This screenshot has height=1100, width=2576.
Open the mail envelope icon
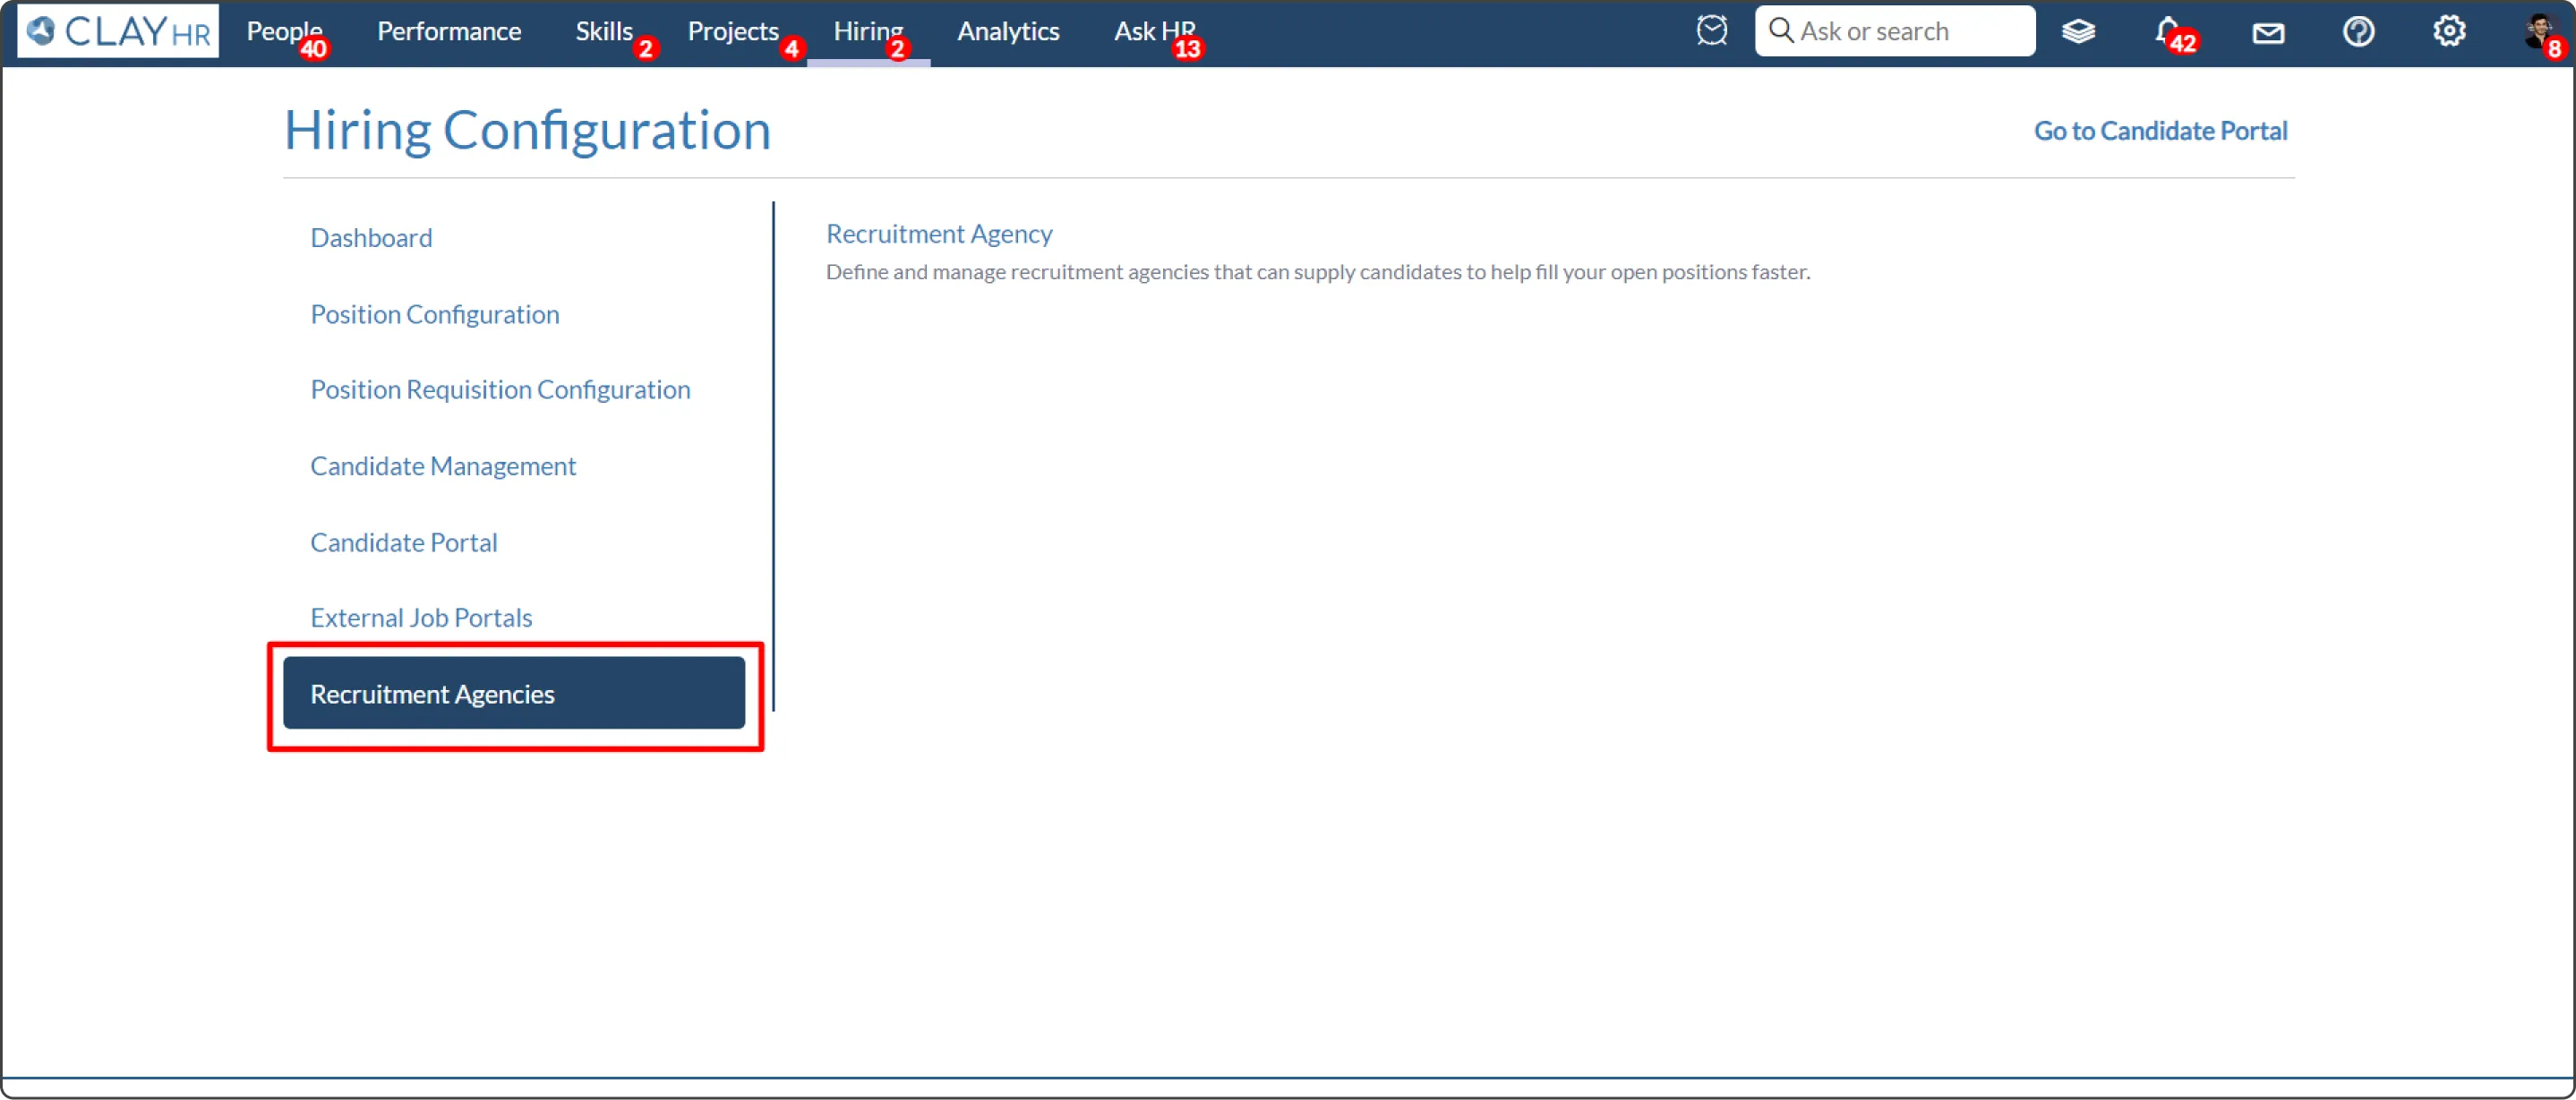coord(2267,33)
